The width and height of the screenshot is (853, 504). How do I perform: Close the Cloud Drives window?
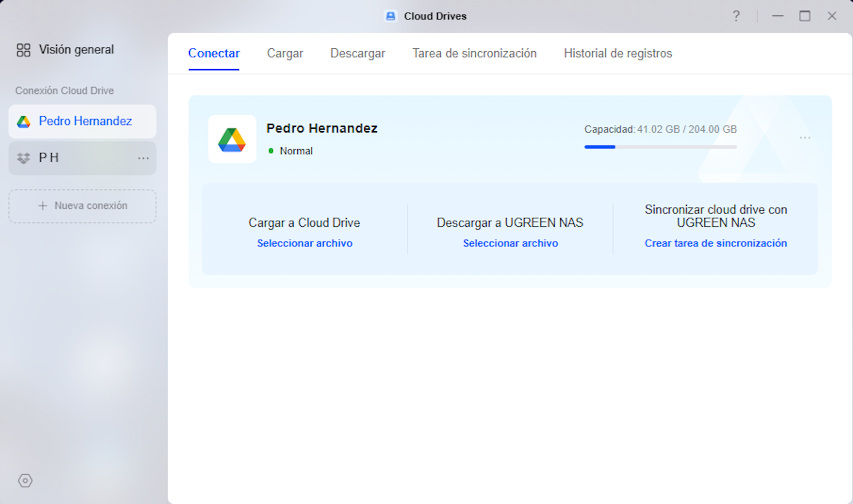click(x=832, y=16)
